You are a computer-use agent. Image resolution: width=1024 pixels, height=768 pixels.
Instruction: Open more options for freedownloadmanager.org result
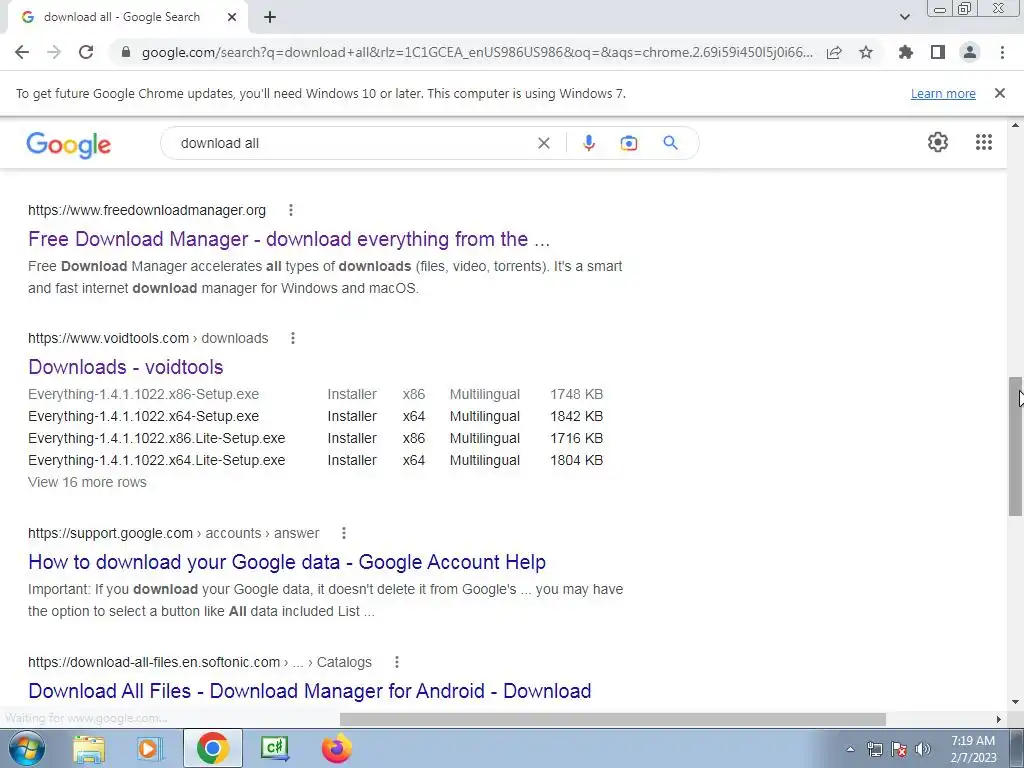291,210
